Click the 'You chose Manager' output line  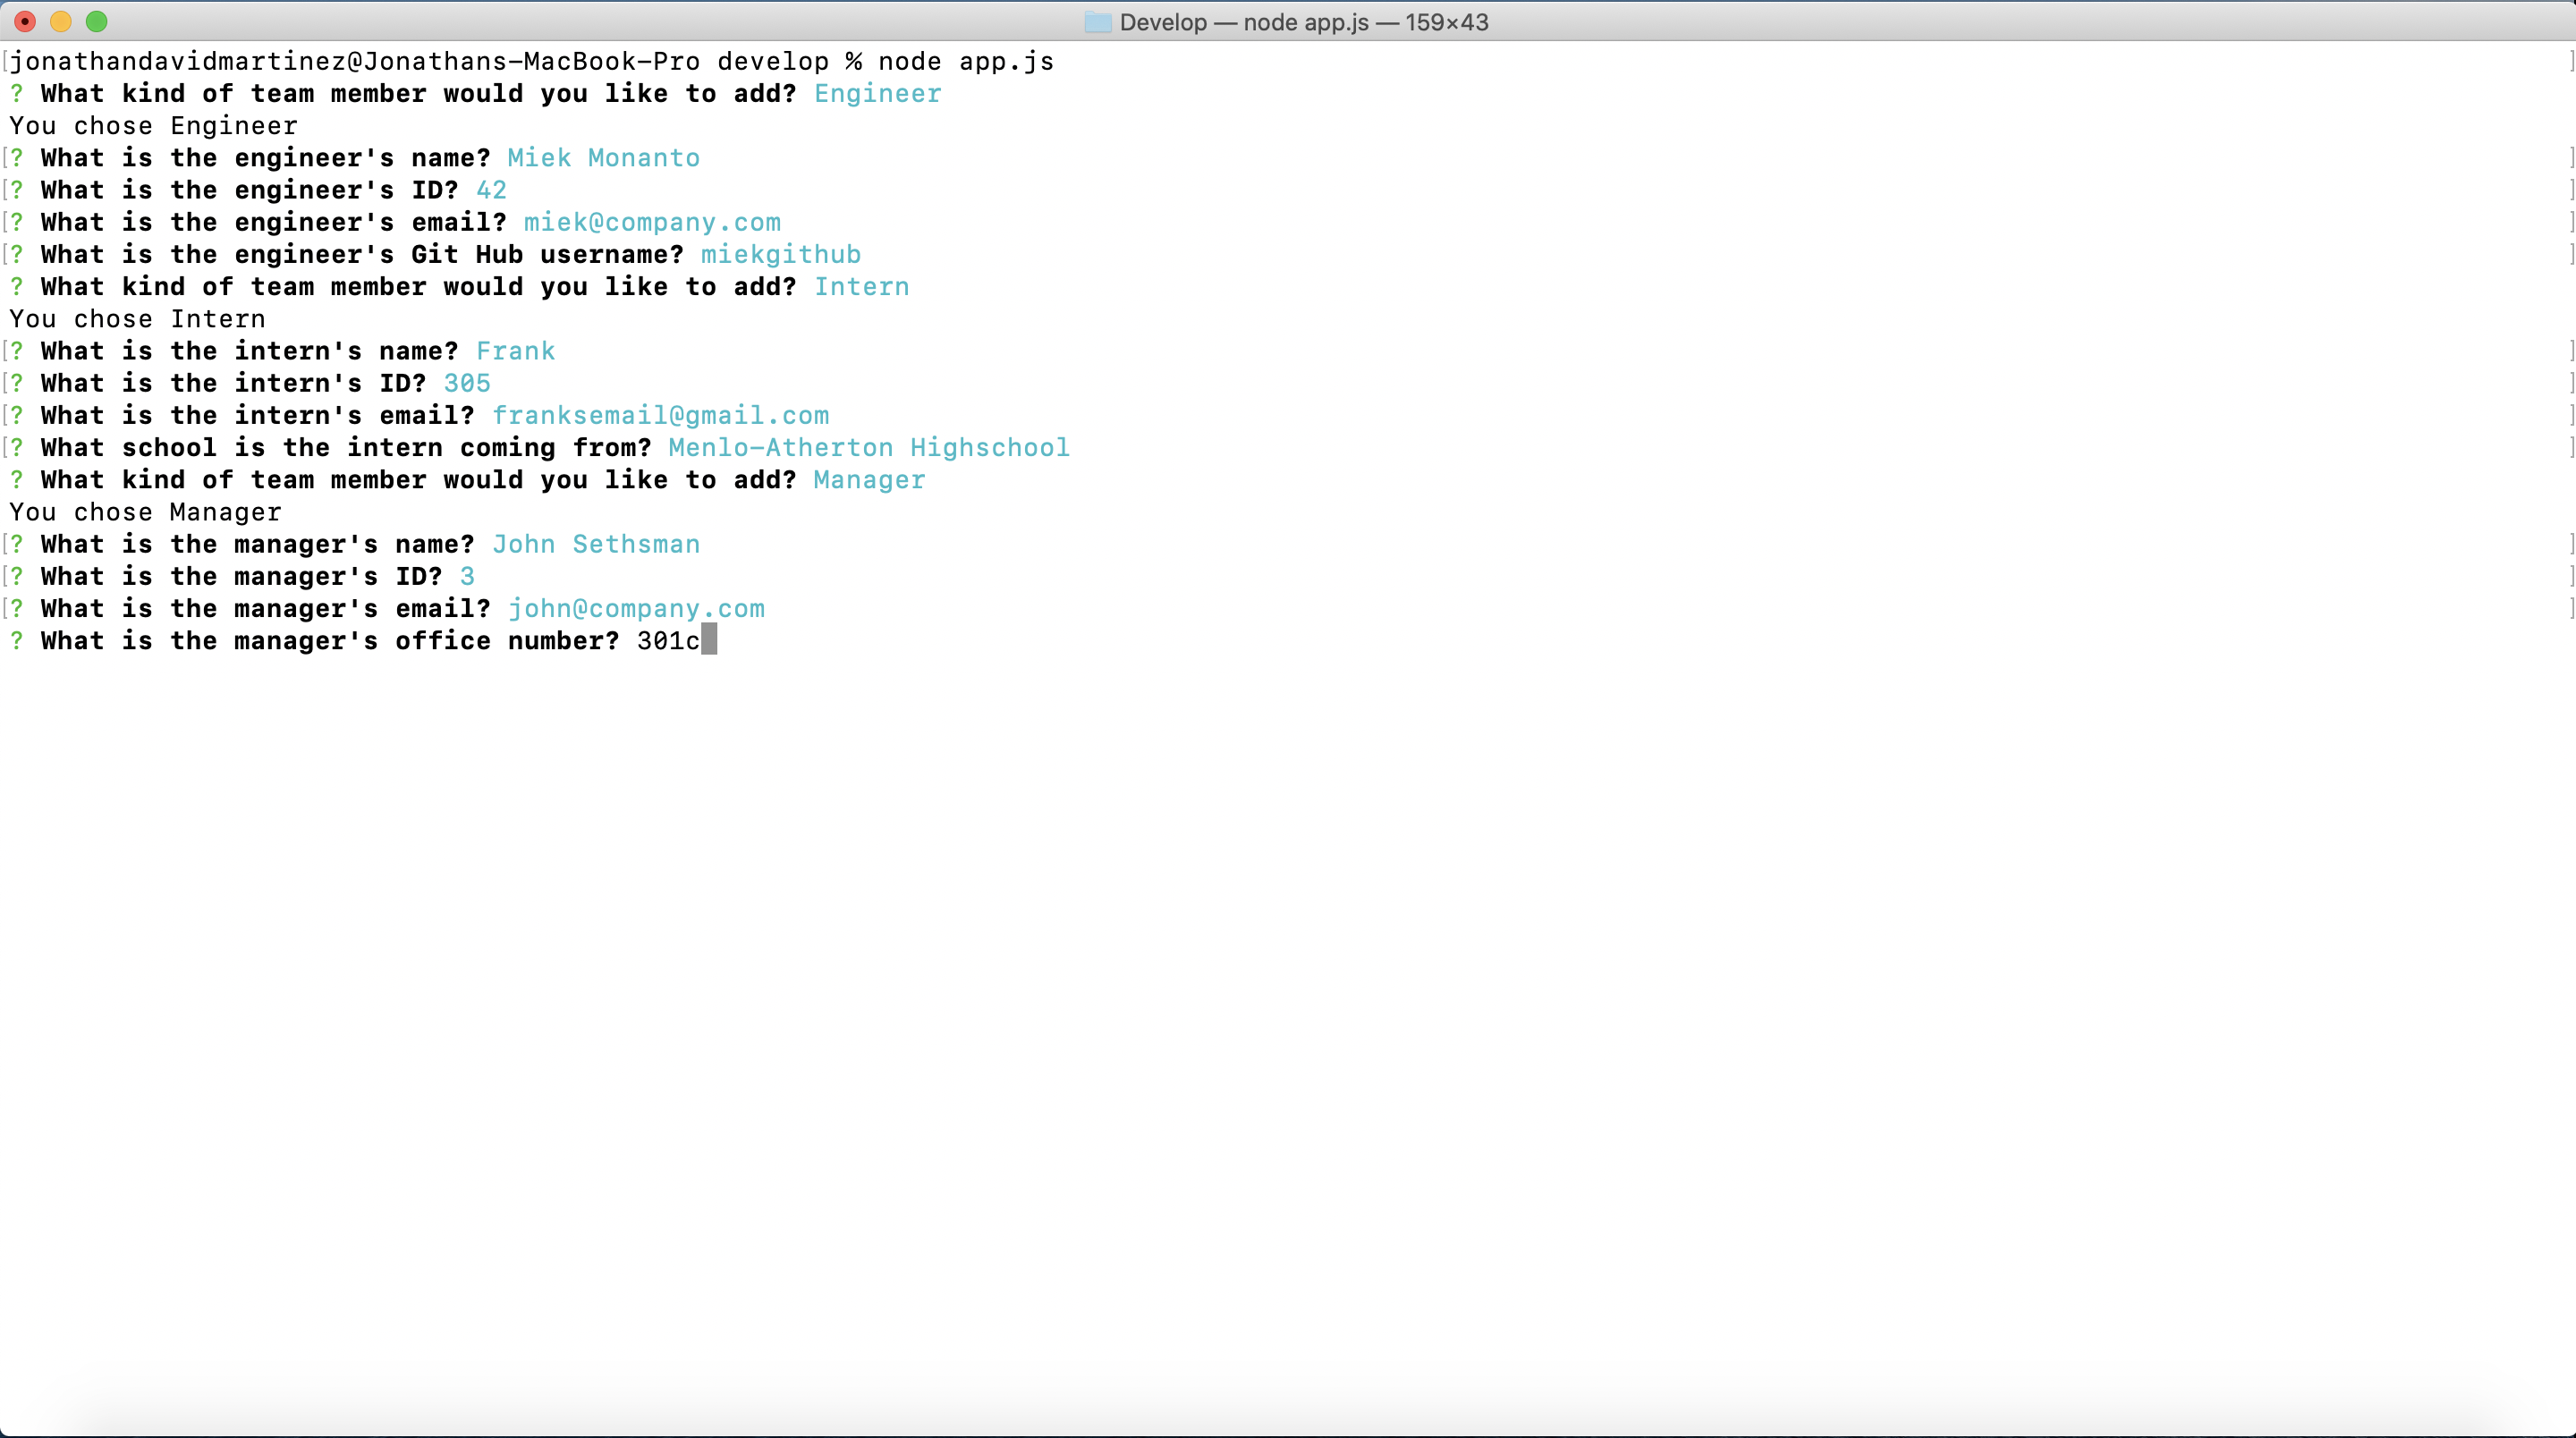click(146, 512)
